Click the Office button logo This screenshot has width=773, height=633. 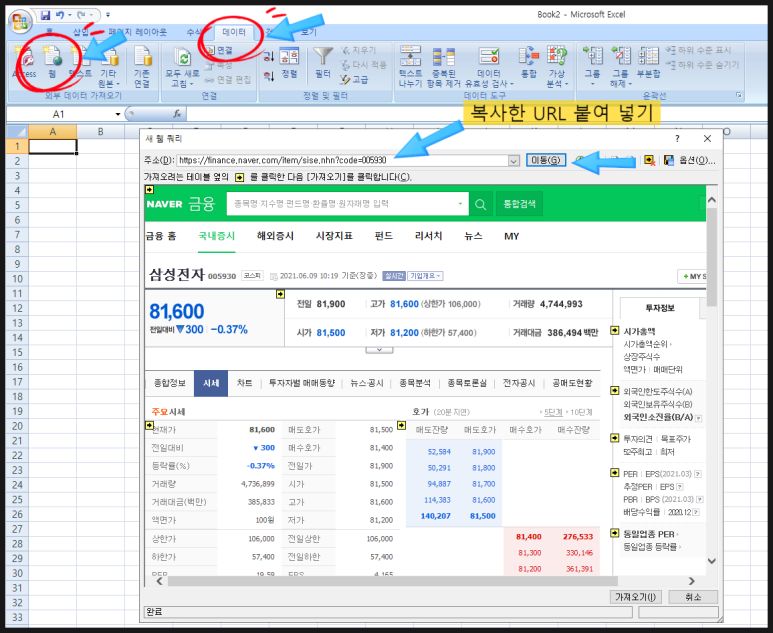[21, 21]
